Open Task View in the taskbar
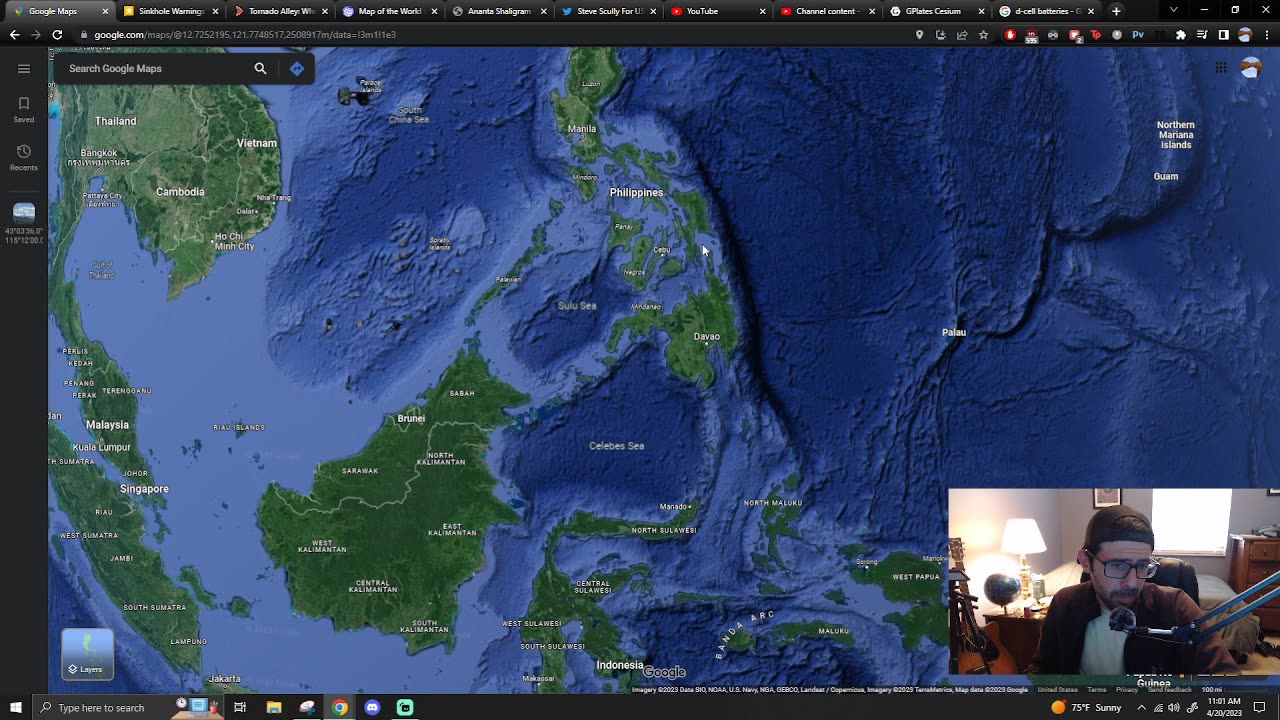The height and width of the screenshot is (720, 1280). [x=240, y=708]
